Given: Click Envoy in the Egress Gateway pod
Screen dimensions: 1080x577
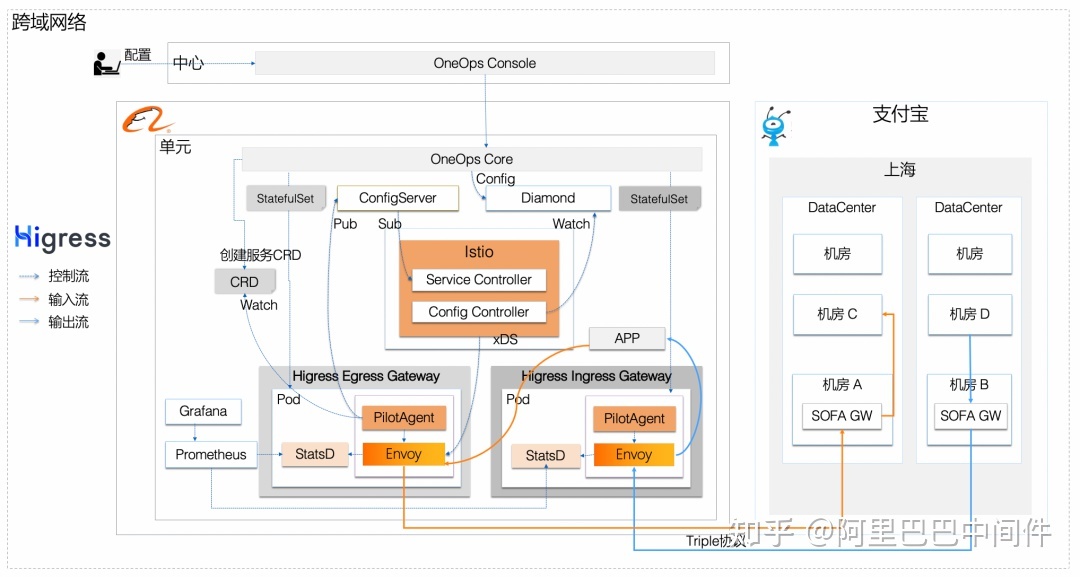Looking at the screenshot, I should tap(404, 454).
